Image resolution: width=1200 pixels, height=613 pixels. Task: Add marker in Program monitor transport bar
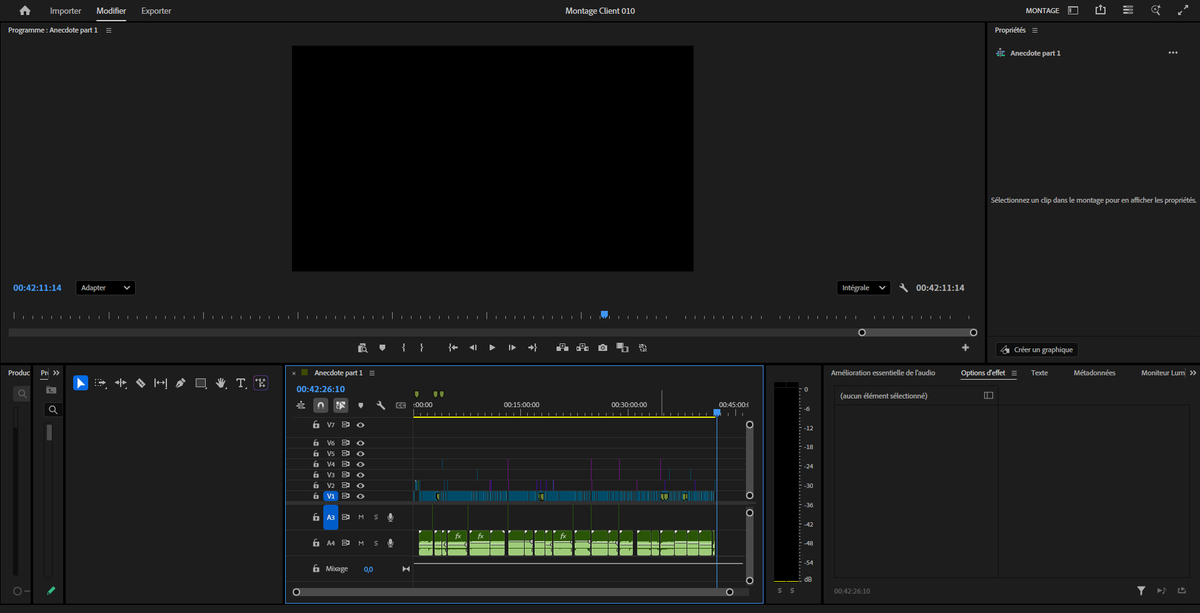382,348
